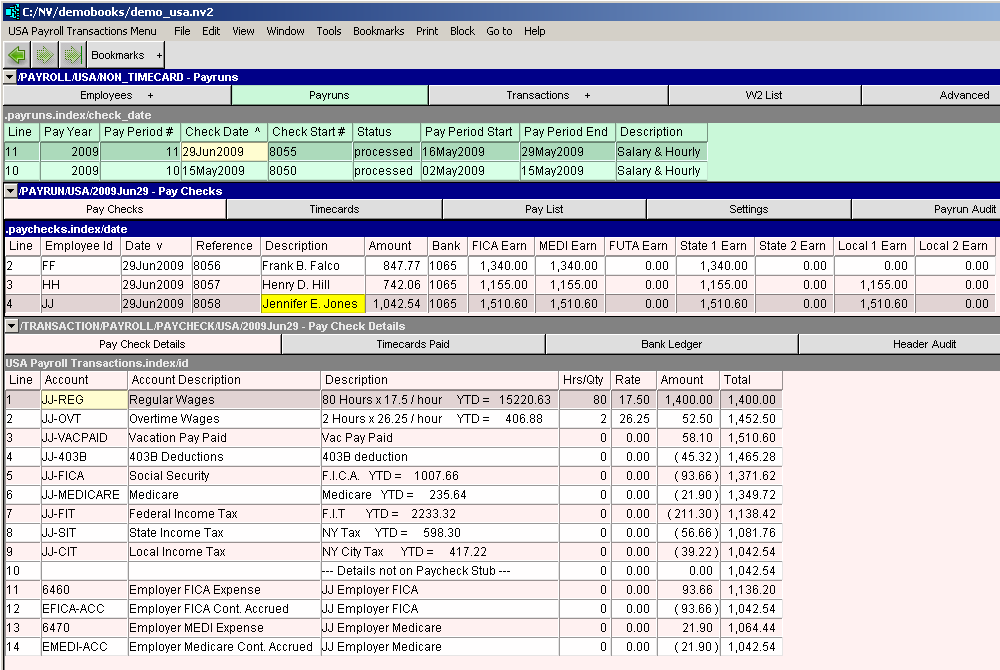Open the Bookmarks toolbar dropdown

coord(126,55)
